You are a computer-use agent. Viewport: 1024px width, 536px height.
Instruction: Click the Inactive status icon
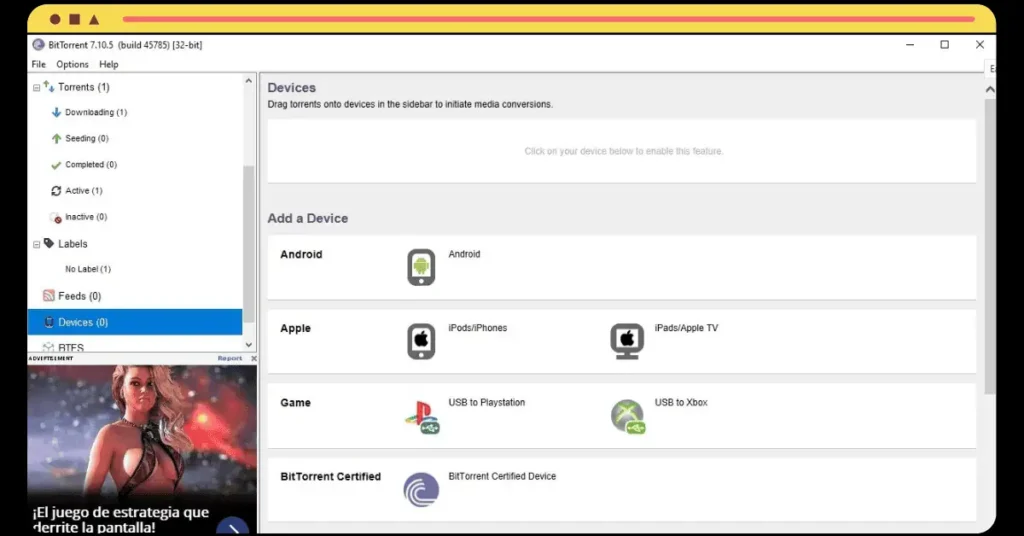click(x=56, y=217)
